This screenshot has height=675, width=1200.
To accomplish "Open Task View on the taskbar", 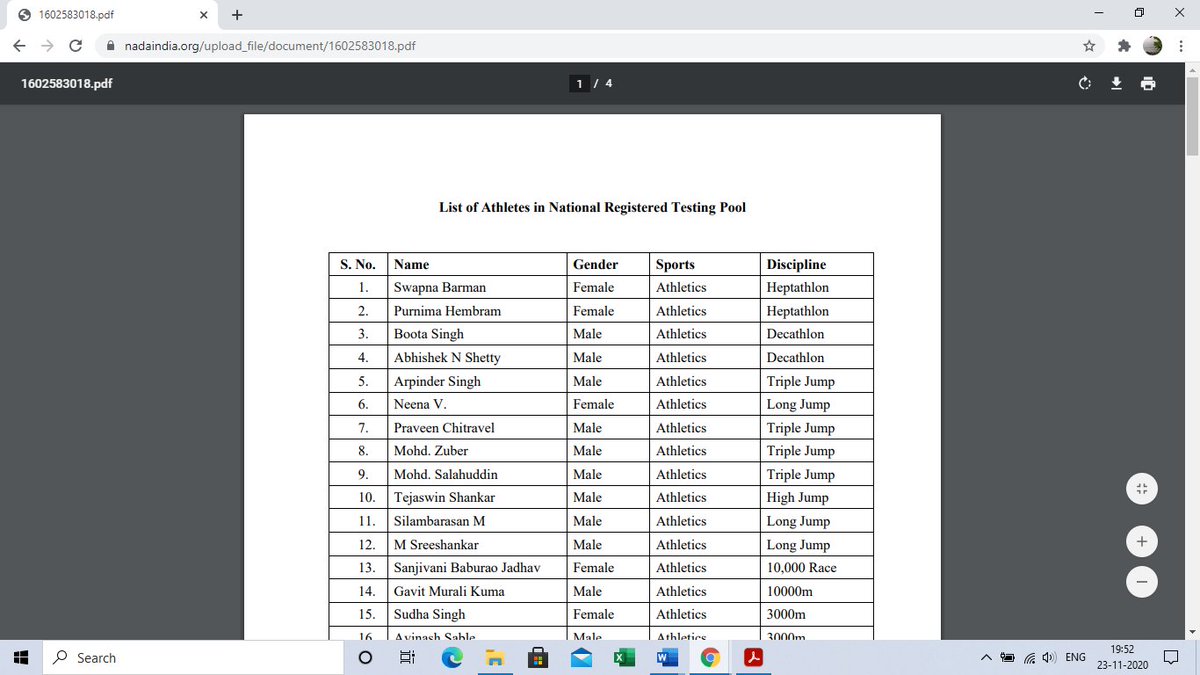I will point(407,657).
